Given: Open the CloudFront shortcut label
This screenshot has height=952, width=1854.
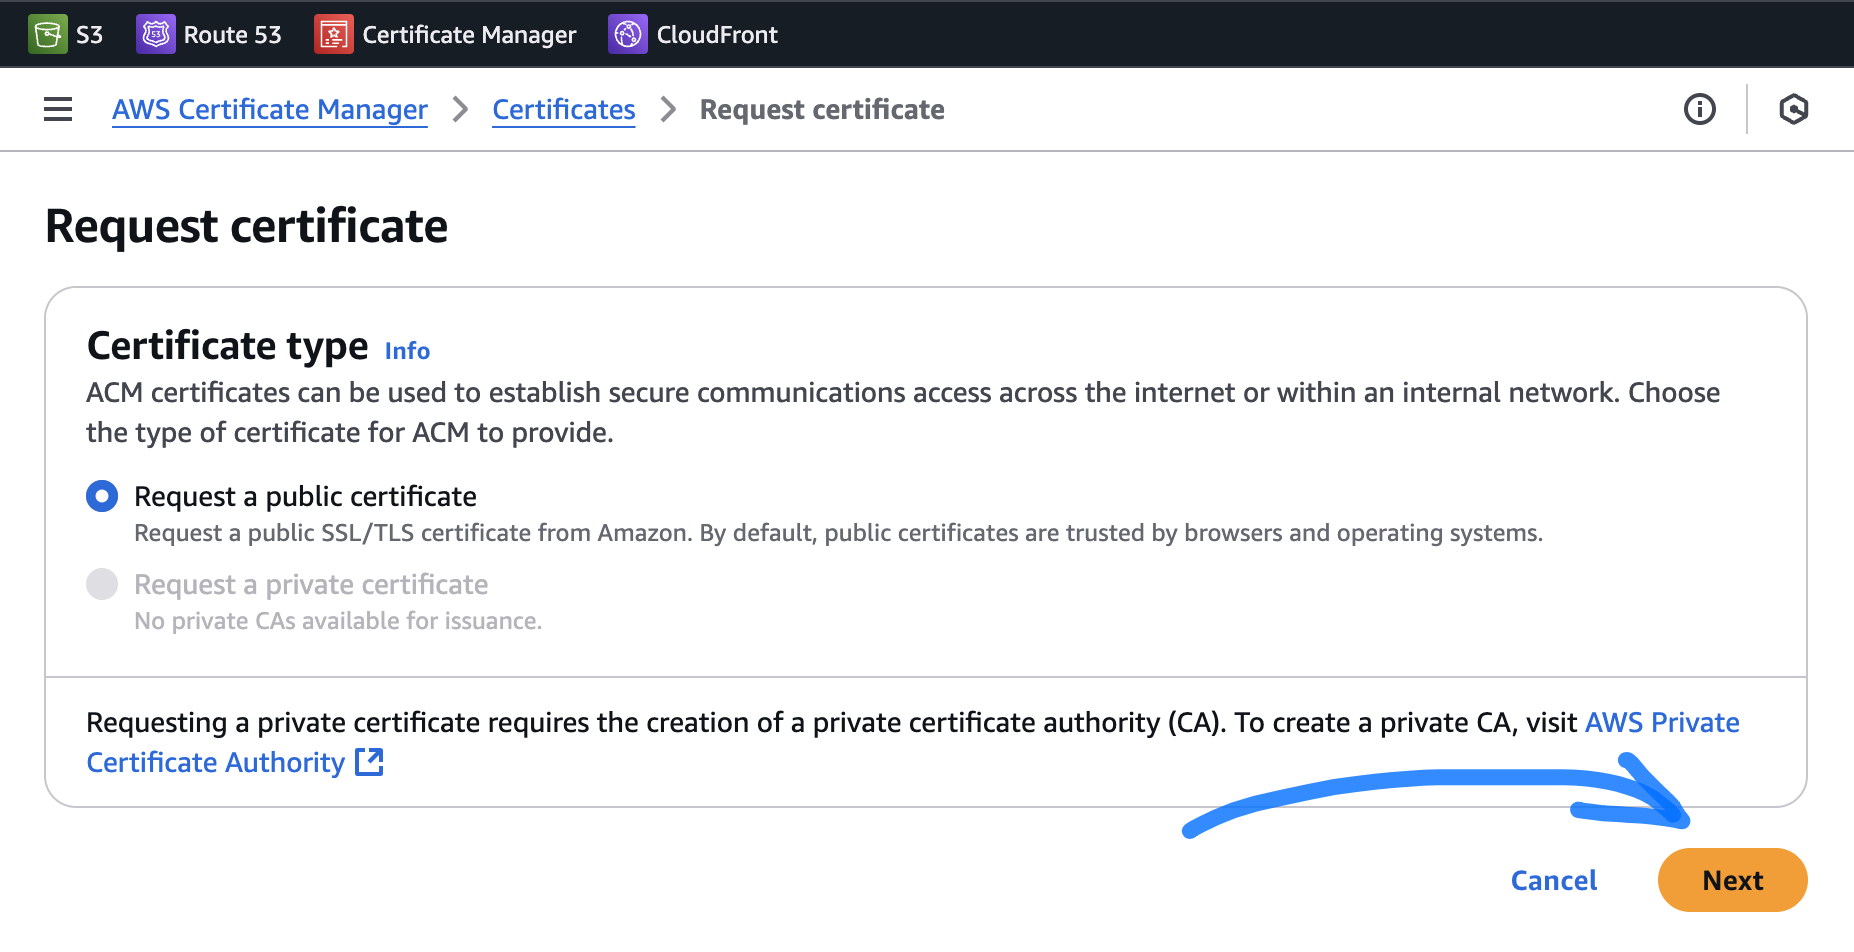Looking at the screenshot, I should pyautogui.click(x=716, y=35).
